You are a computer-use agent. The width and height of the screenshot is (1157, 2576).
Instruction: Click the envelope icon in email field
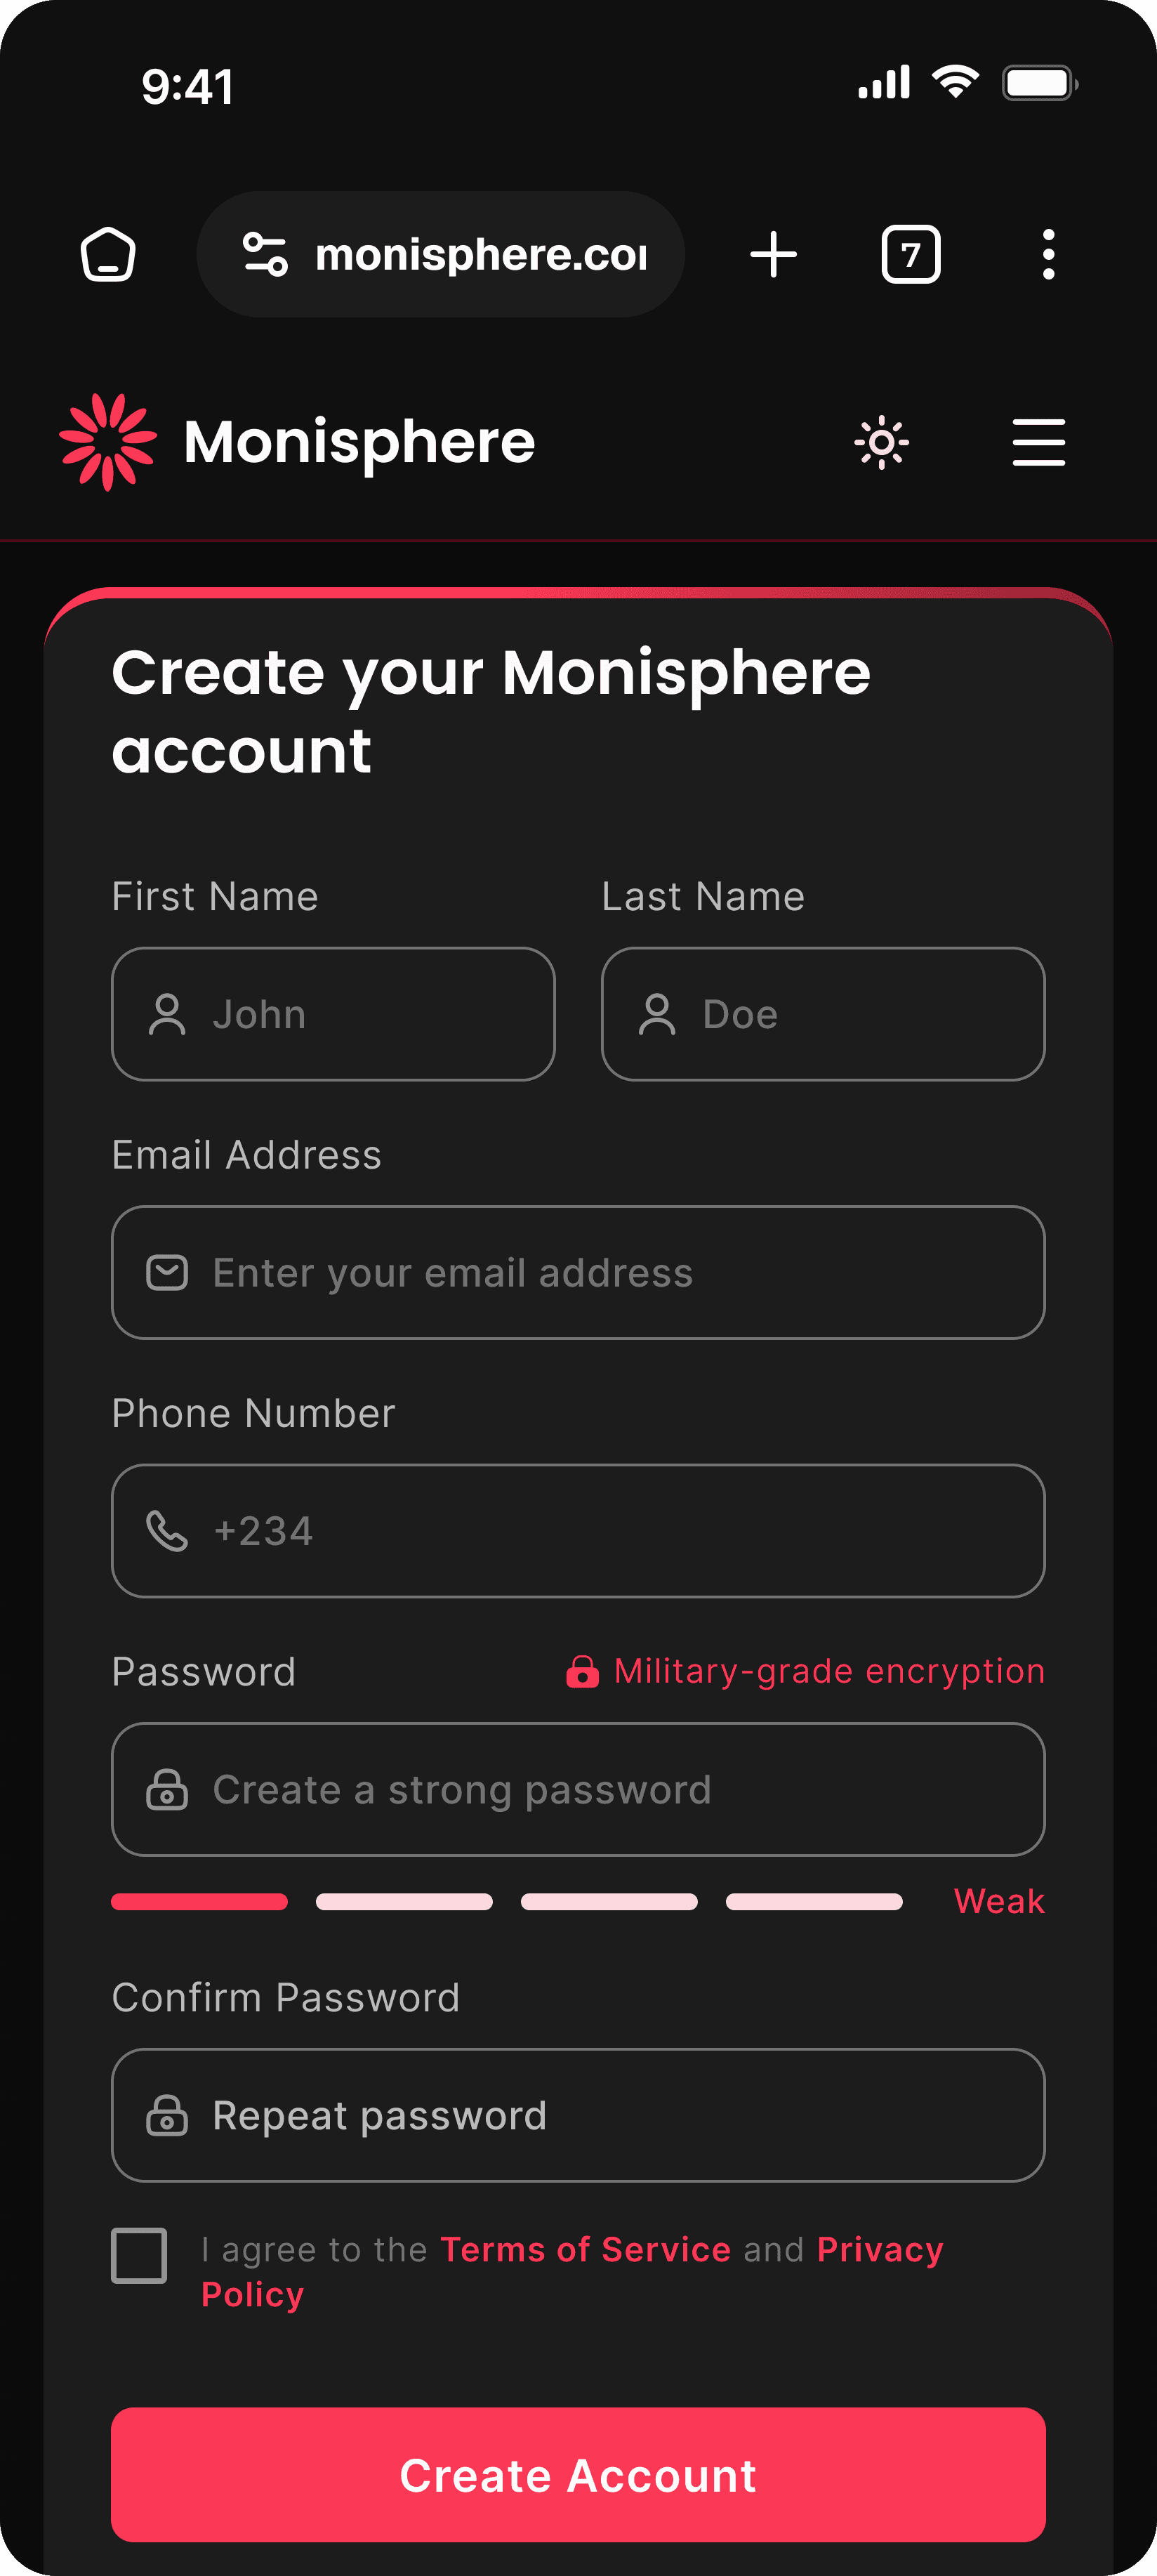[169, 1271]
